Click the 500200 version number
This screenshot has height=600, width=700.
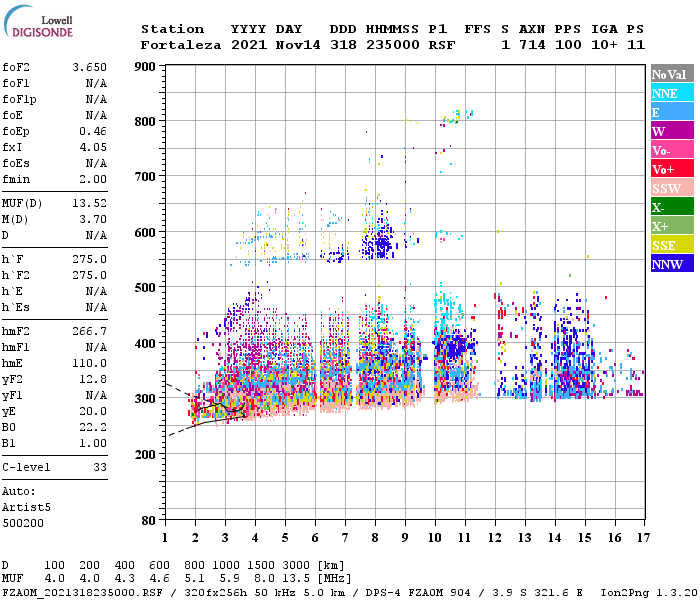point(23,523)
